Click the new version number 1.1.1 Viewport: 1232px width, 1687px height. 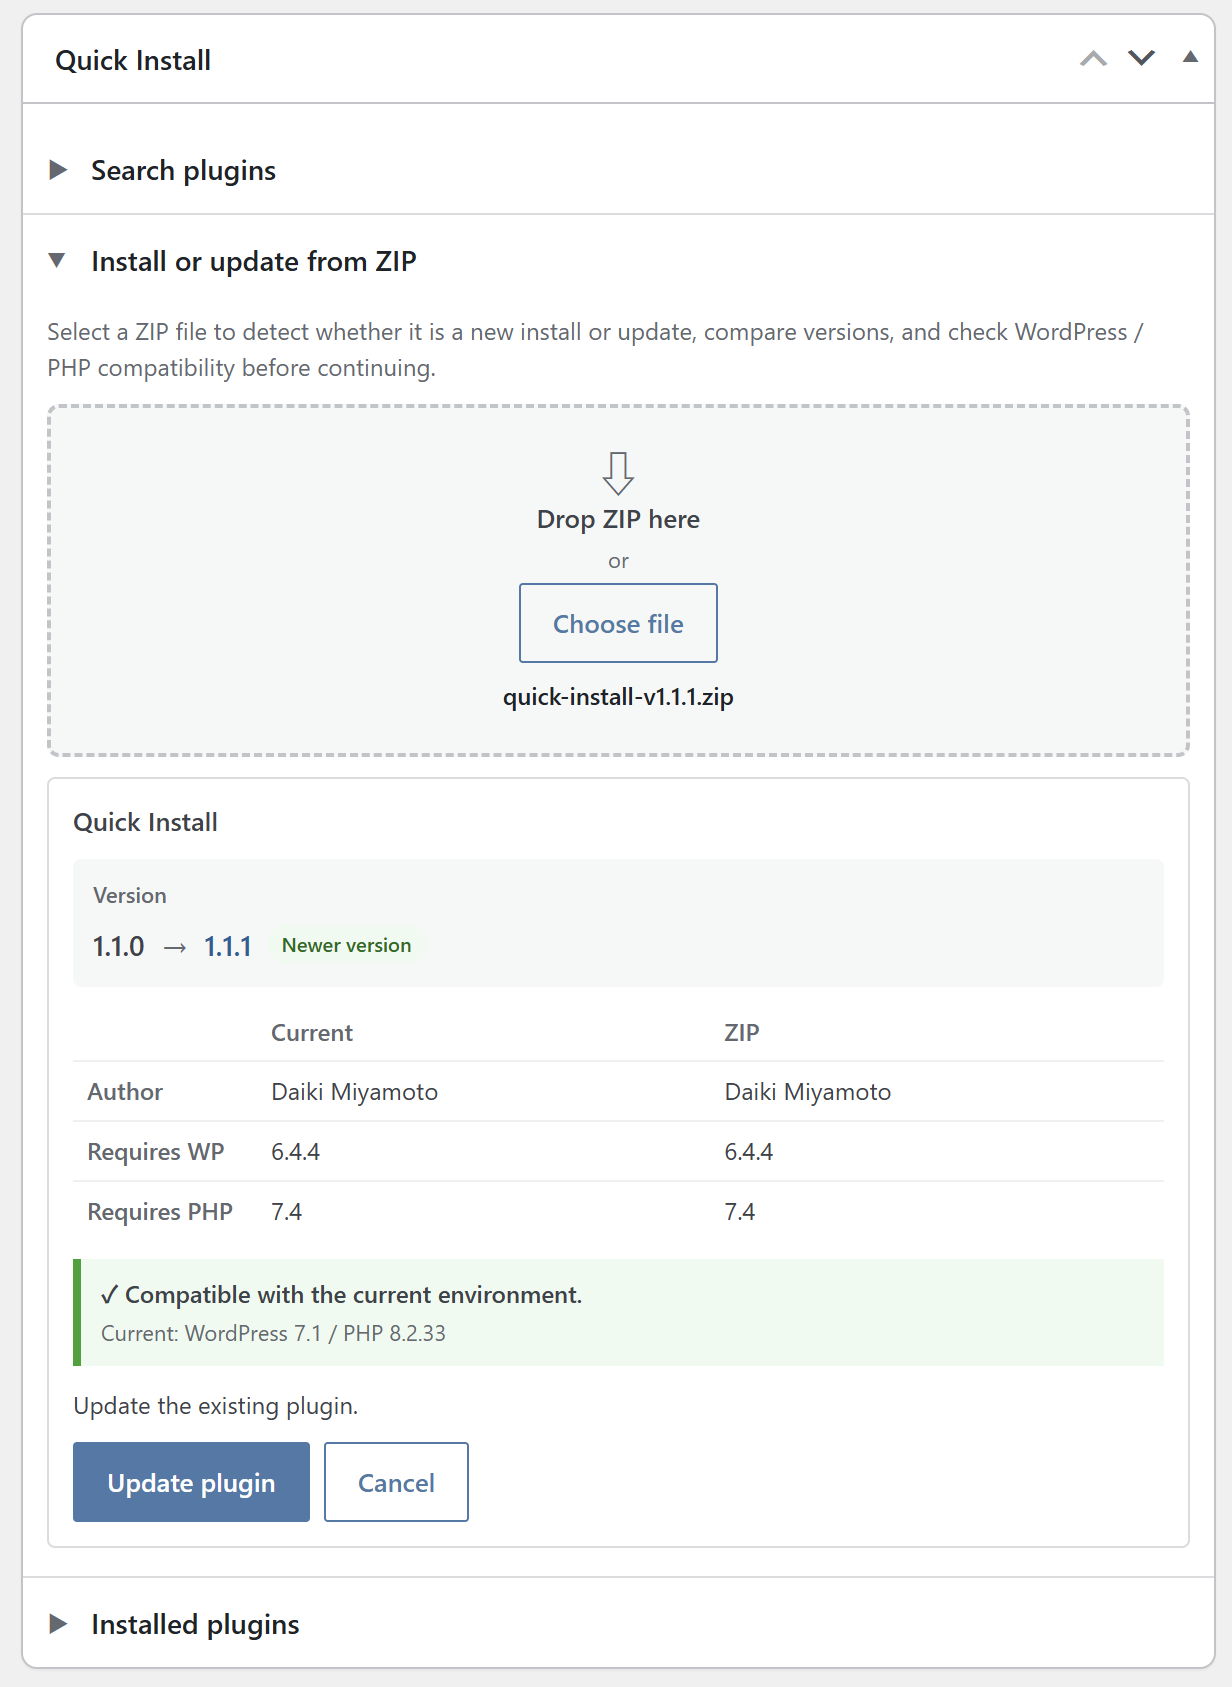click(x=228, y=946)
